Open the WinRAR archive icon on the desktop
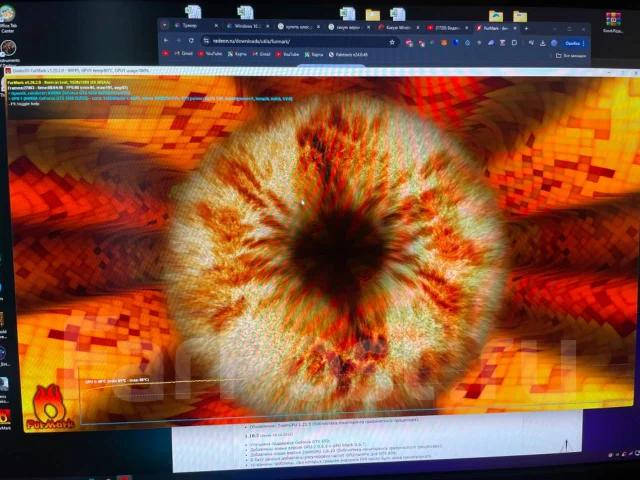This screenshot has height=480, width=640. [613, 22]
